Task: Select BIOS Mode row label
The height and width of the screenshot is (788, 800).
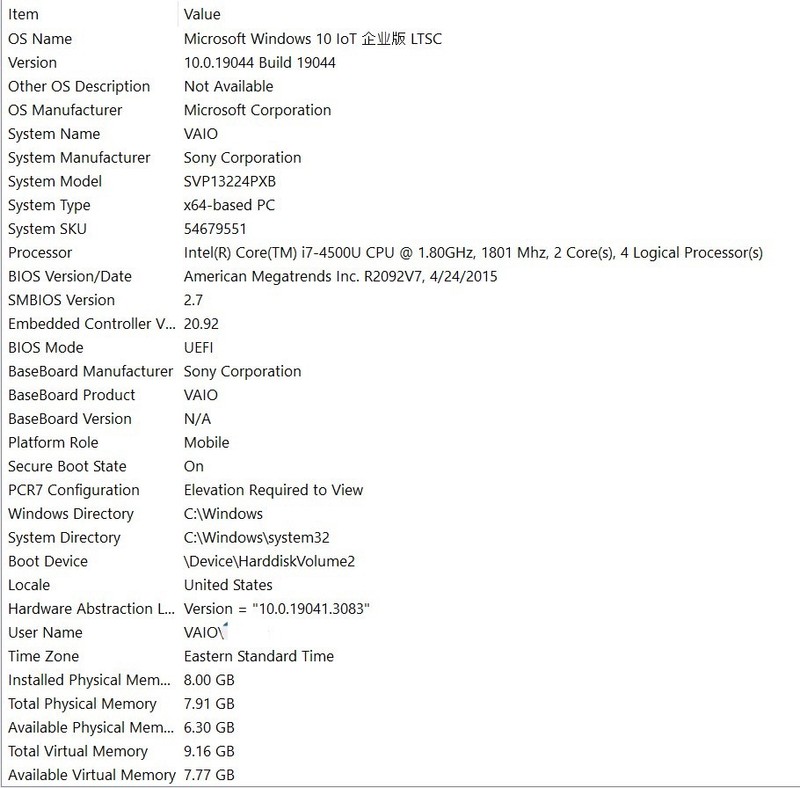Action: [x=45, y=348]
